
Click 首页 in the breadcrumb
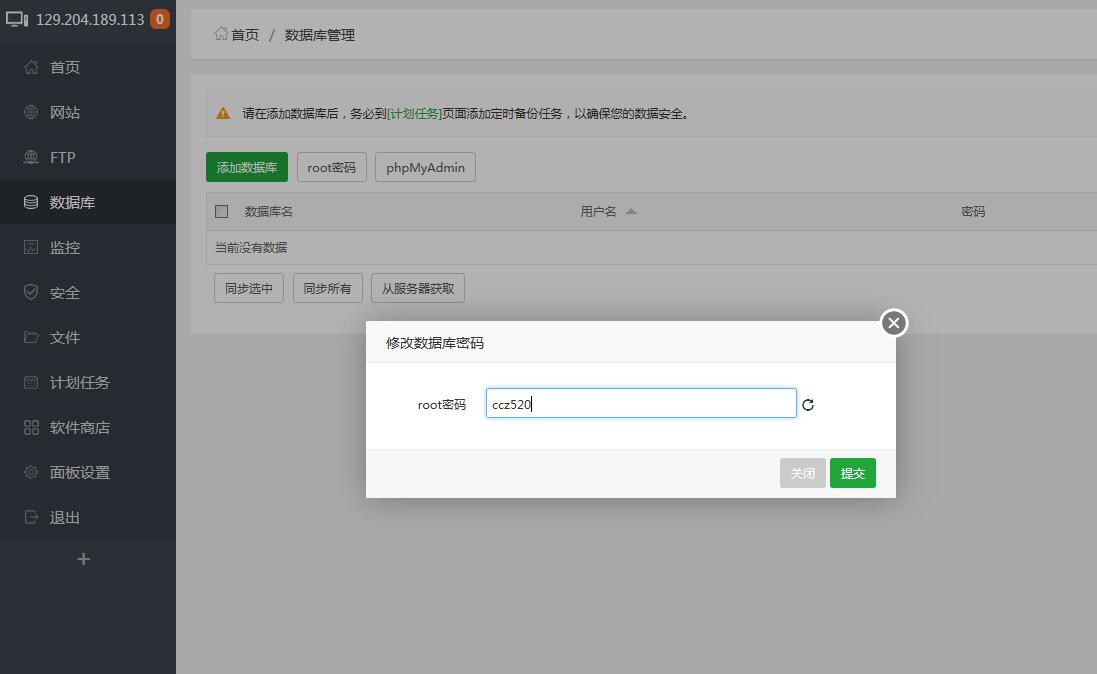244,35
